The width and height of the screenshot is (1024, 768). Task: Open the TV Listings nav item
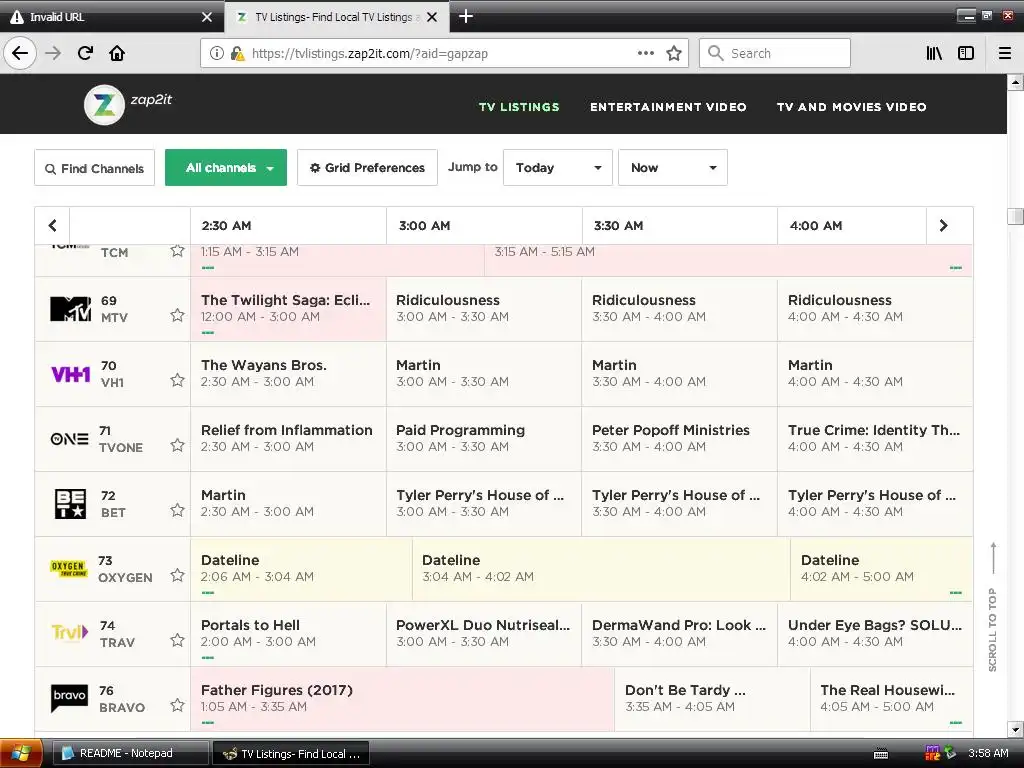coord(519,107)
